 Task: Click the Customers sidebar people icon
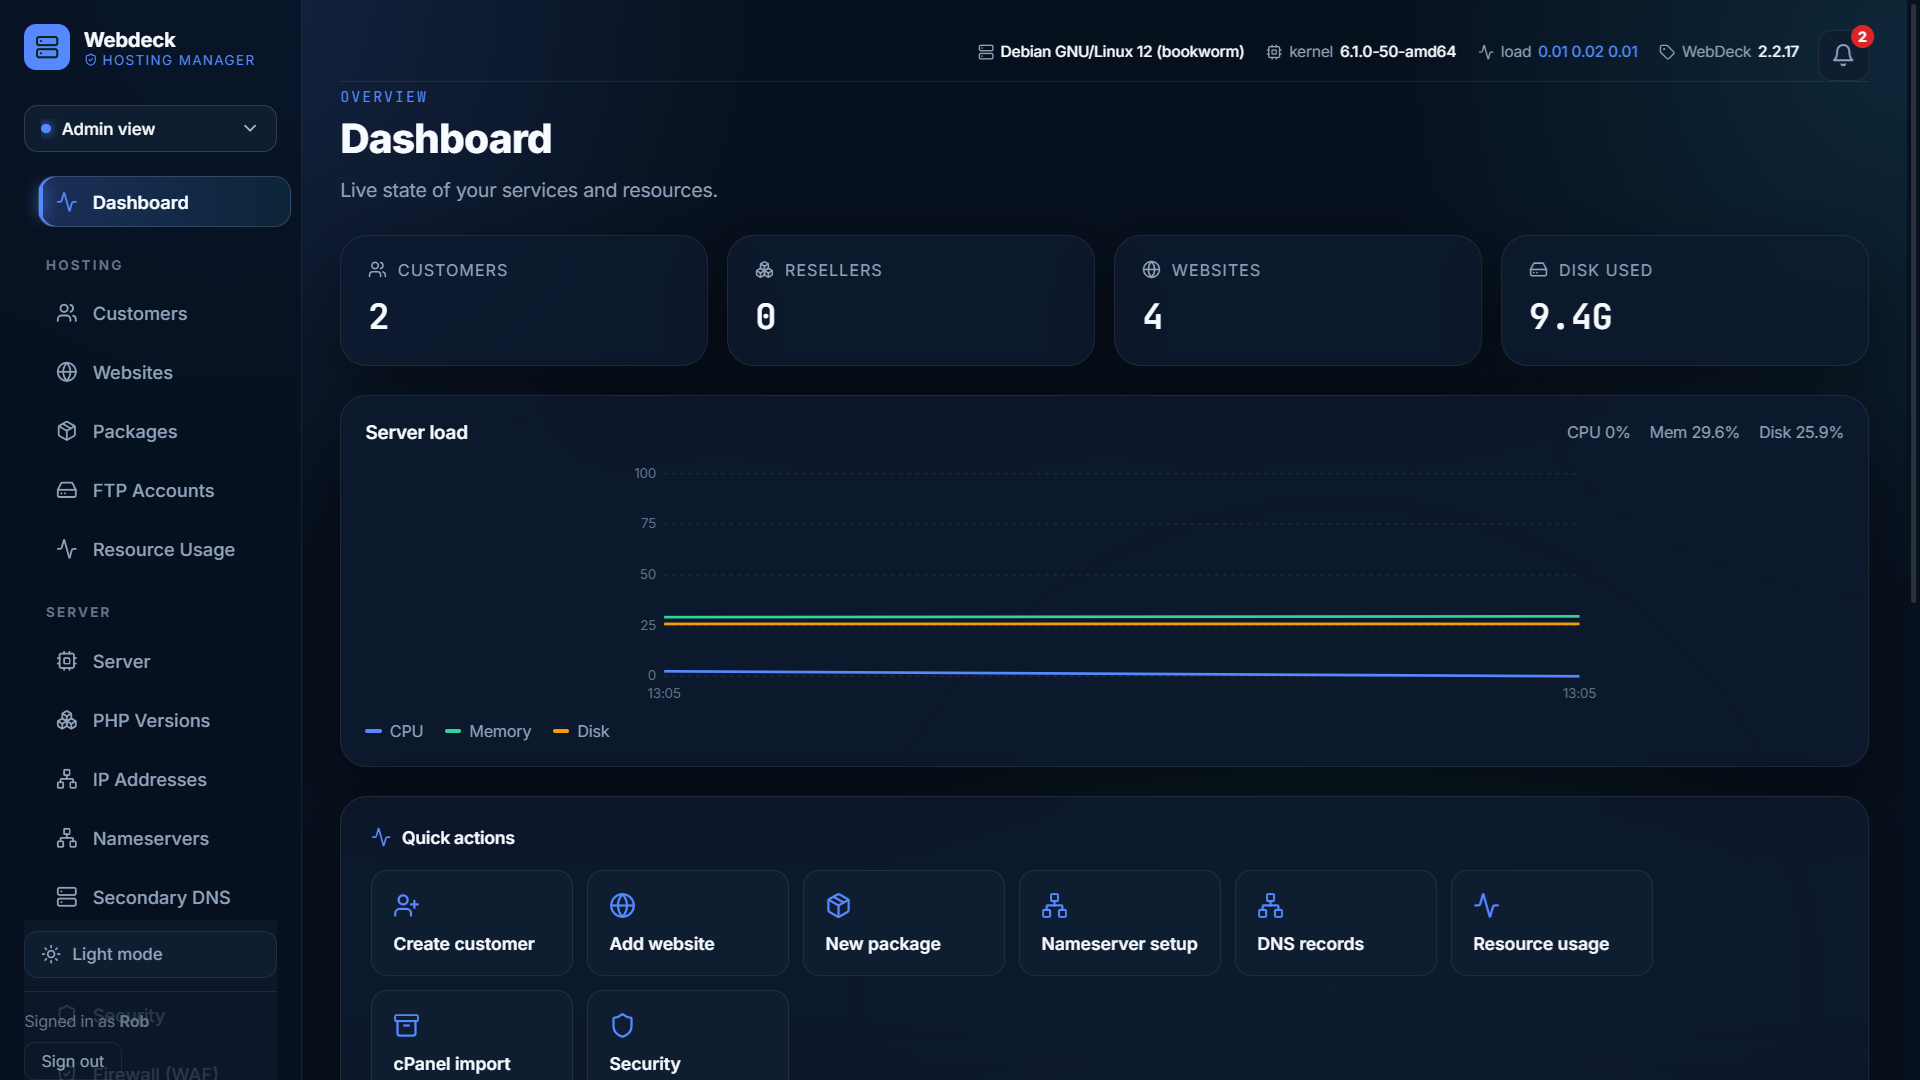click(67, 313)
